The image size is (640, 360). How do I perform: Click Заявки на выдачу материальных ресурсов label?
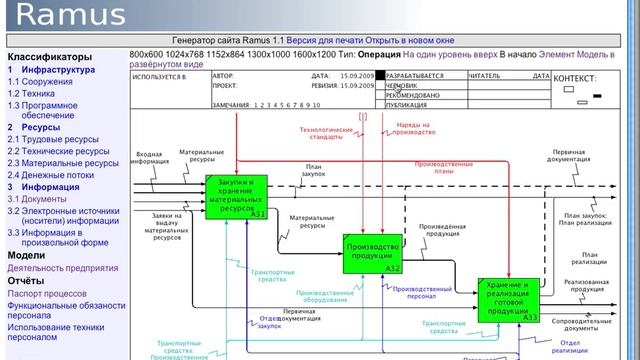coord(167,227)
